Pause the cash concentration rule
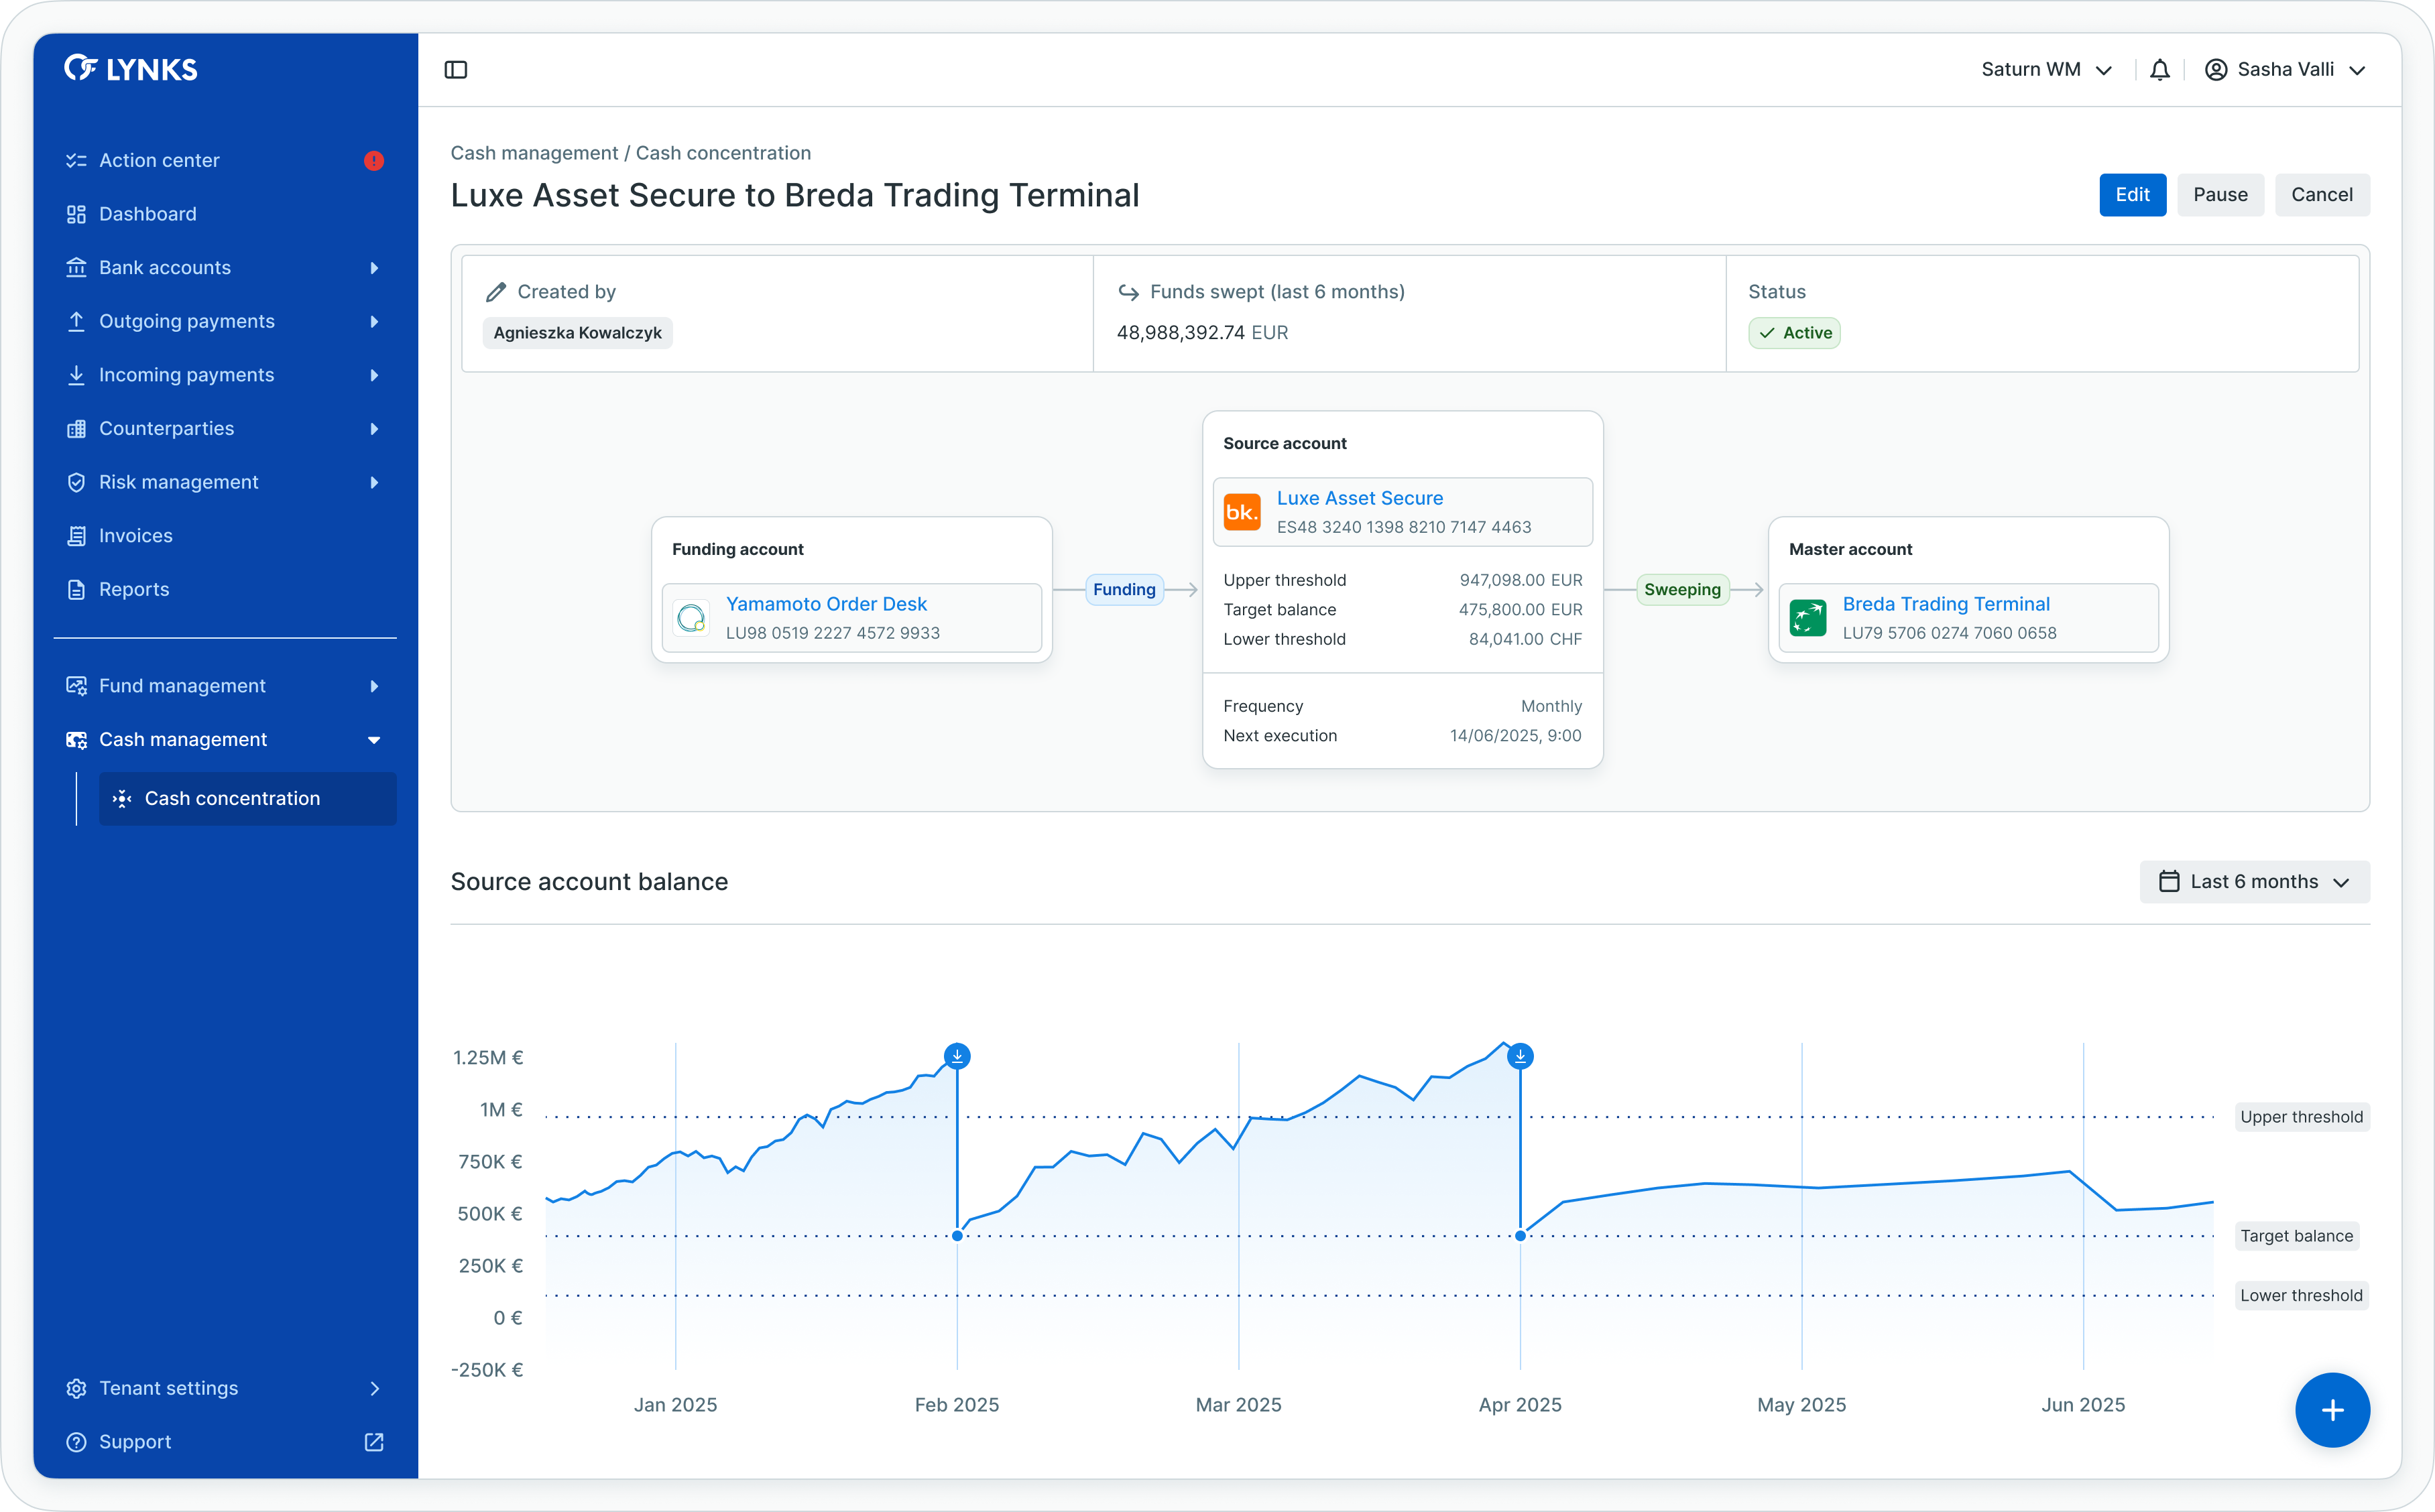Viewport: 2435px width, 1512px height. (x=2220, y=195)
